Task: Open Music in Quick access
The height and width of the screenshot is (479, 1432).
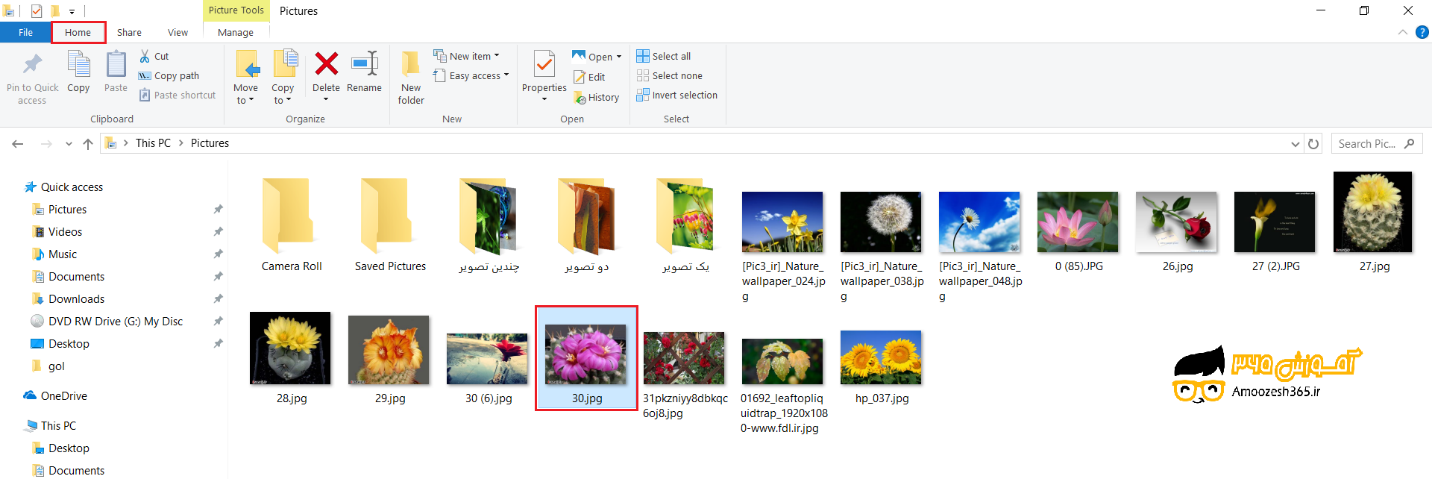Action: (x=62, y=254)
